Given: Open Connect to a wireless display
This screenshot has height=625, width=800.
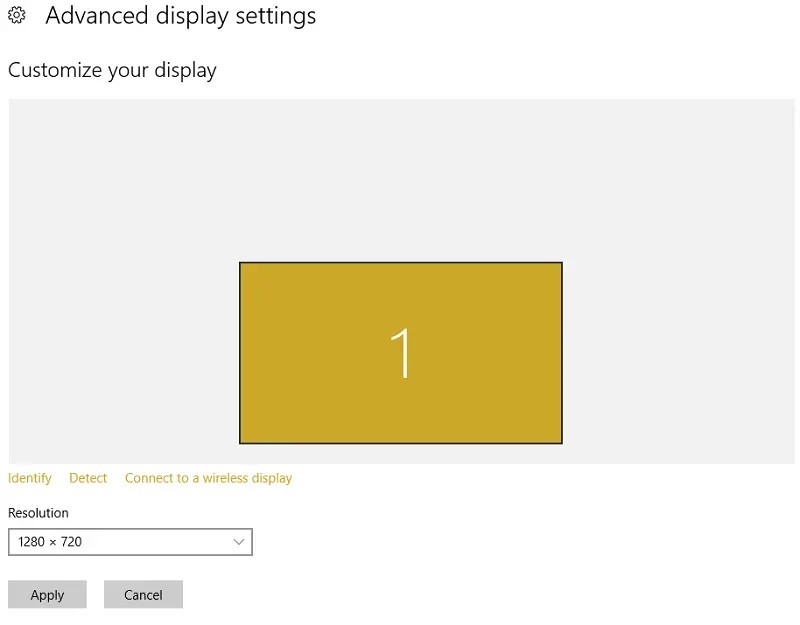Looking at the screenshot, I should 207,478.
